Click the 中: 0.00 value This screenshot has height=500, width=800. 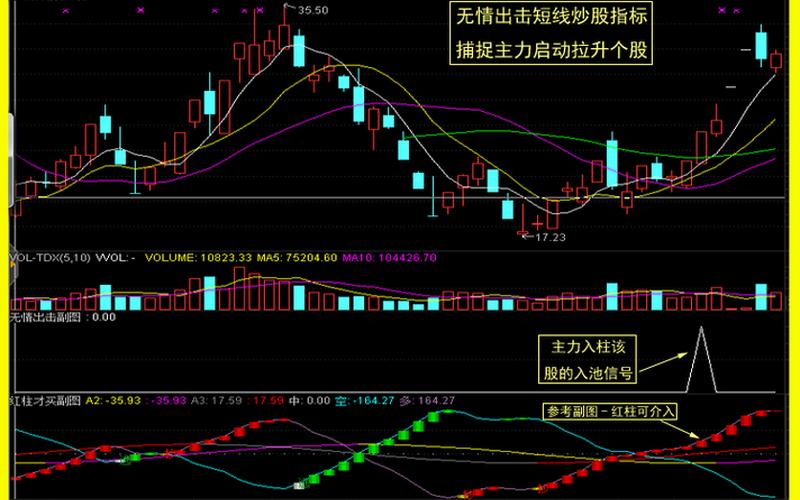(309, 401)
